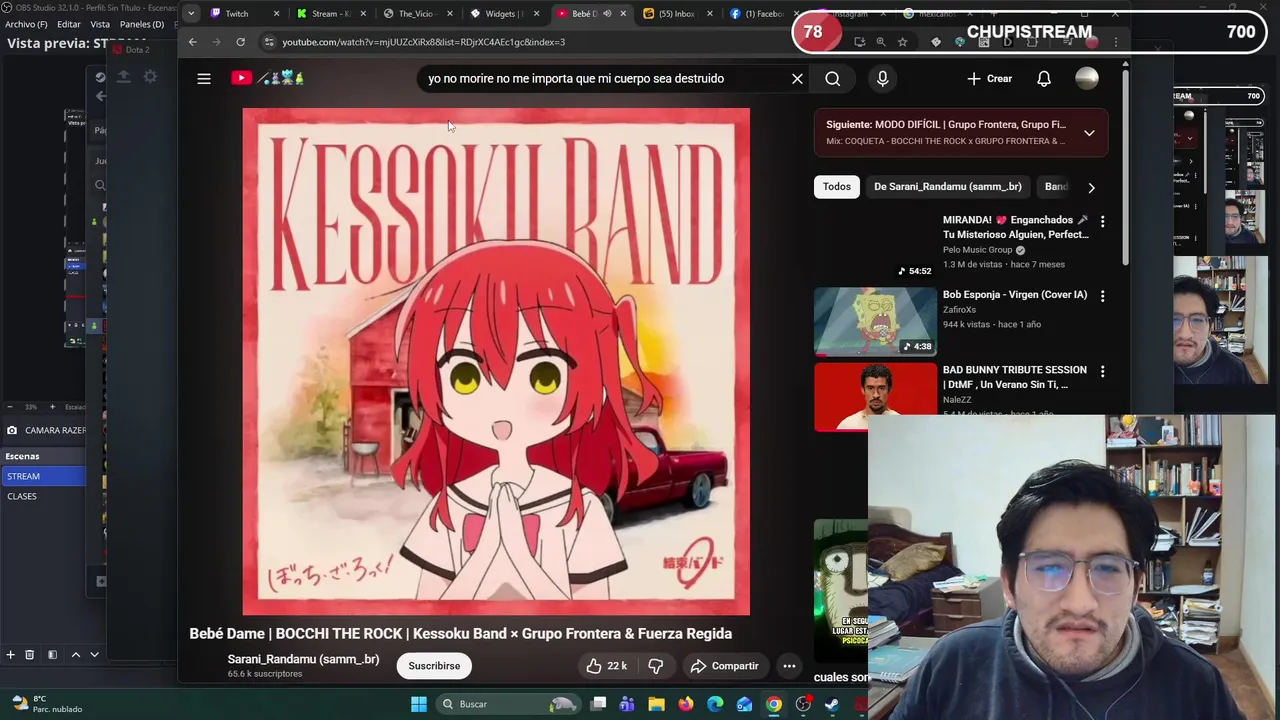This screenshot has height=720, width=1280.
Task: Click the OBS taskbar icon with red badge
Action: [803, 704]
